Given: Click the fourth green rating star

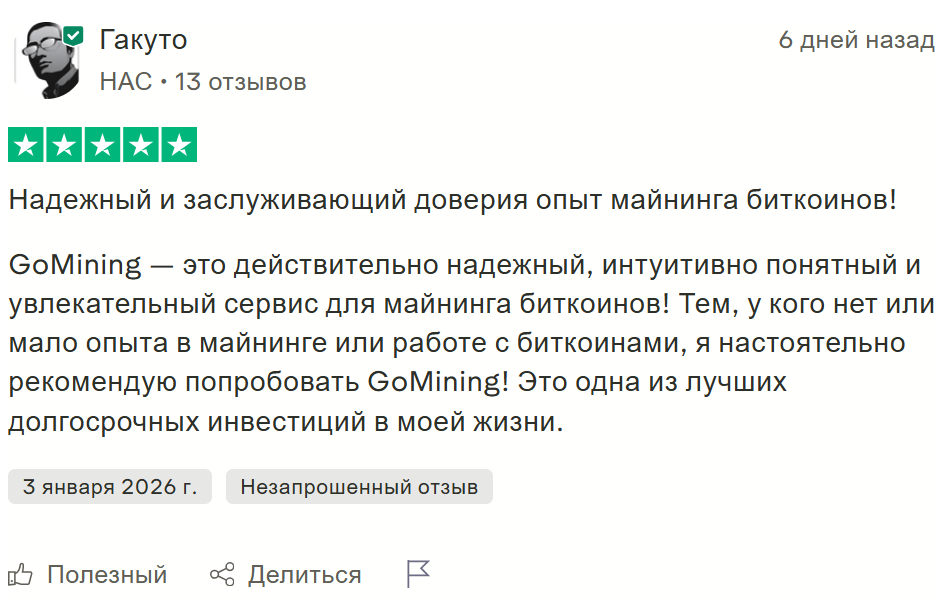Looking at the screenshot, I should [x=140, y=146].
